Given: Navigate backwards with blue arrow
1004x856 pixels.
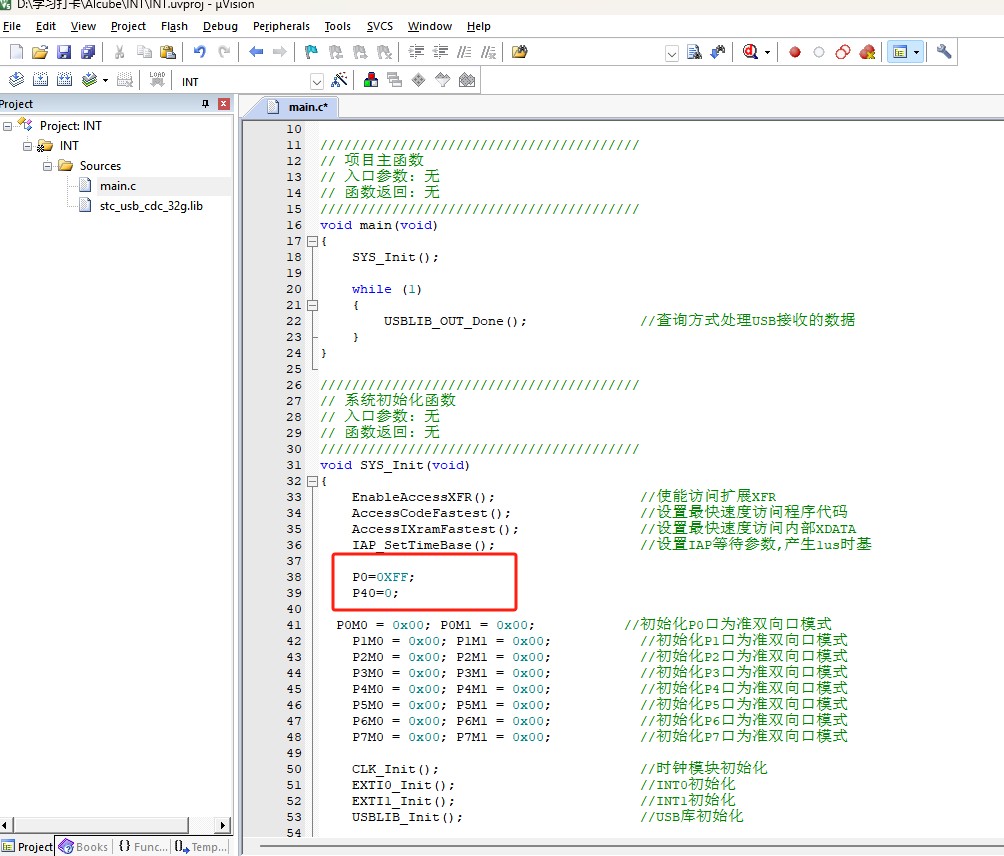Looking at the screenshot, I should 256,52.
